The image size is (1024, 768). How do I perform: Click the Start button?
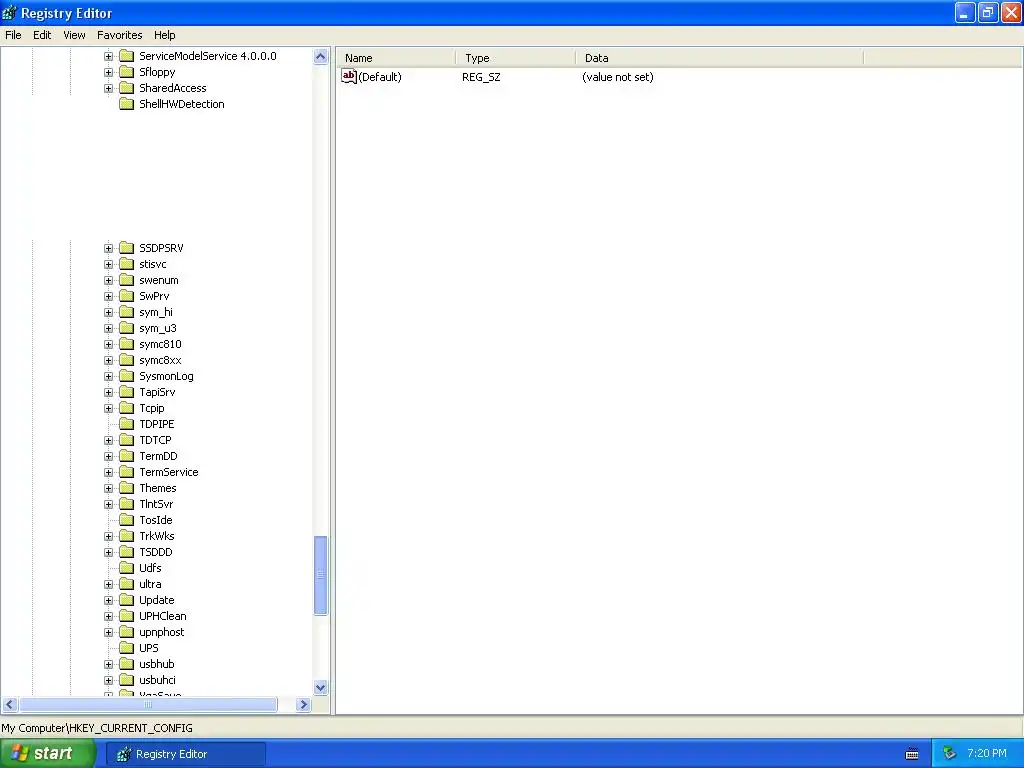48,754
